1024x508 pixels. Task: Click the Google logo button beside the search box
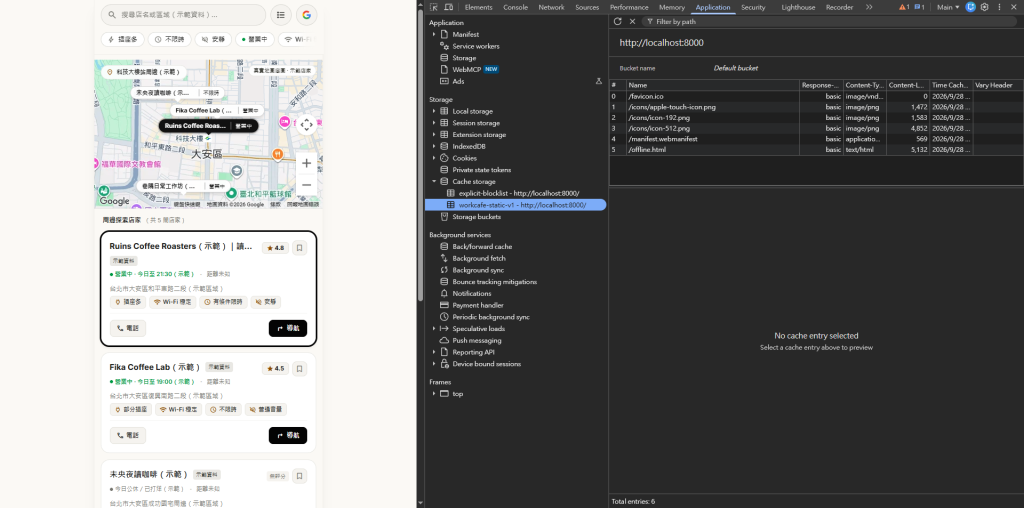point(307,14)
